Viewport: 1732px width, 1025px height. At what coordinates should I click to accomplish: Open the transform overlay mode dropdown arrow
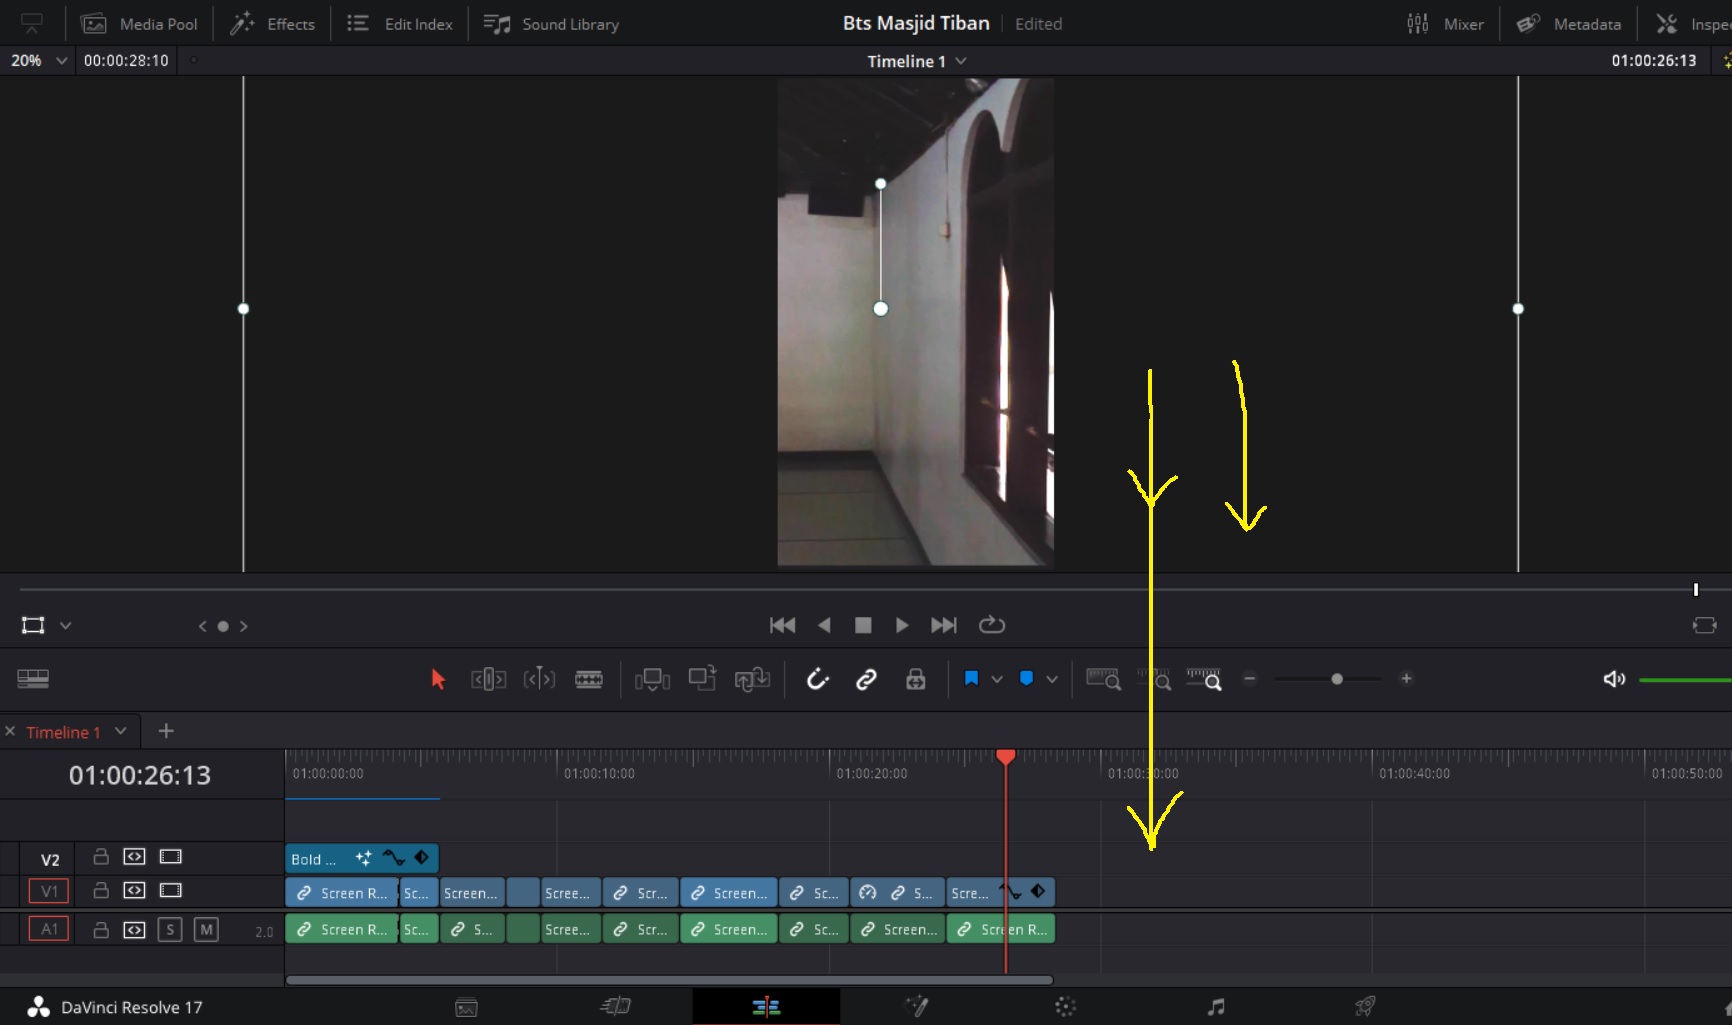coord(66,626)
